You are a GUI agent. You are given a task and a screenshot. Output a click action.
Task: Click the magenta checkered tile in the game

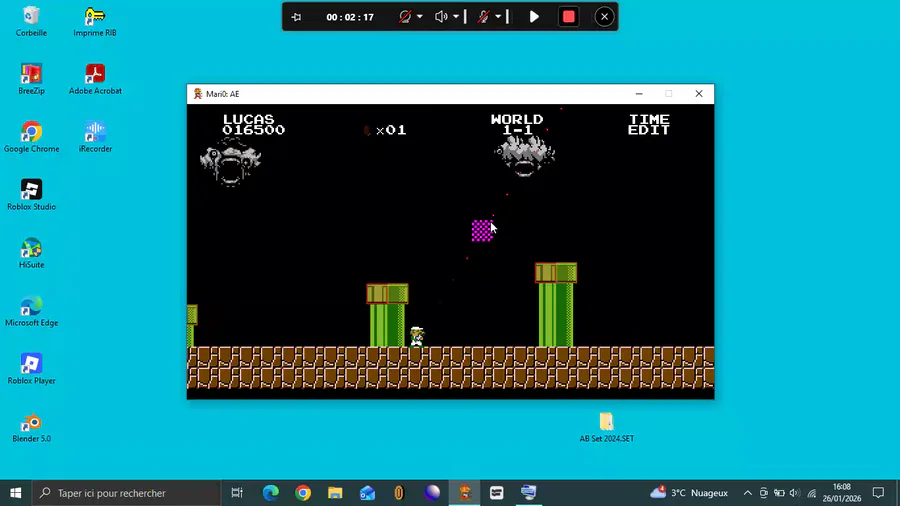pos(482,231)
